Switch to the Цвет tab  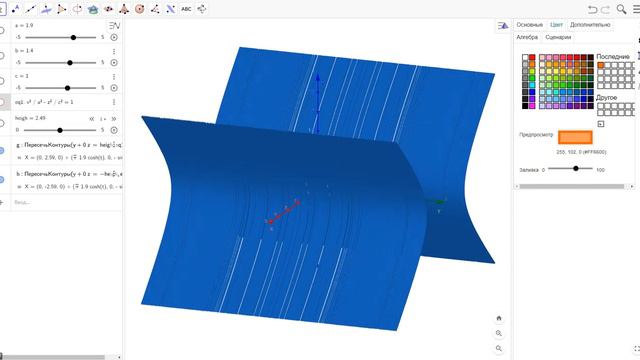coord(556,25)
